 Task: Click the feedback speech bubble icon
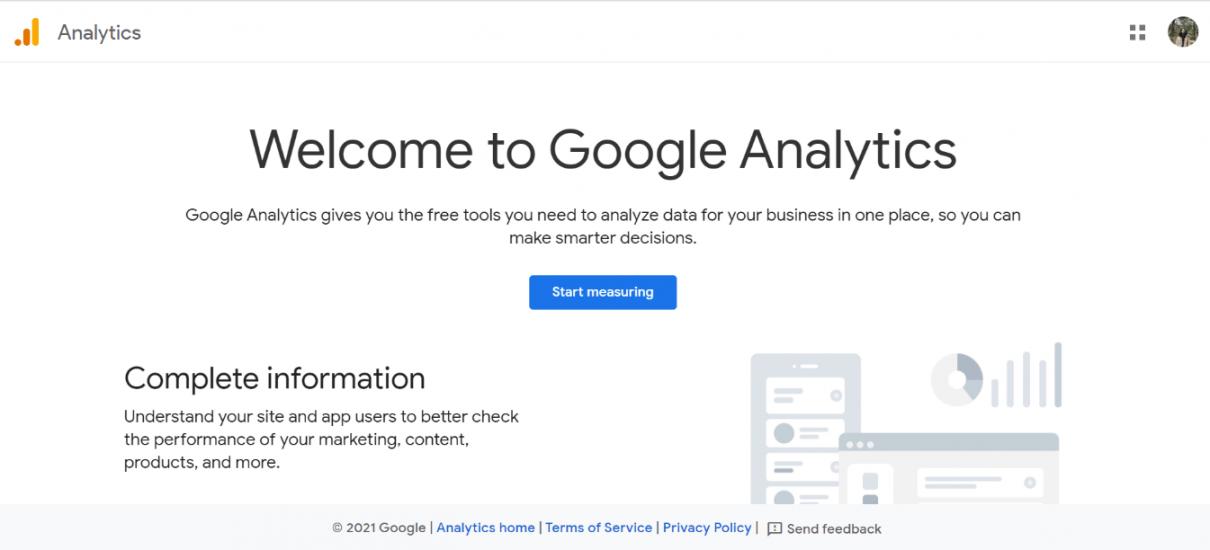[774, 529]
